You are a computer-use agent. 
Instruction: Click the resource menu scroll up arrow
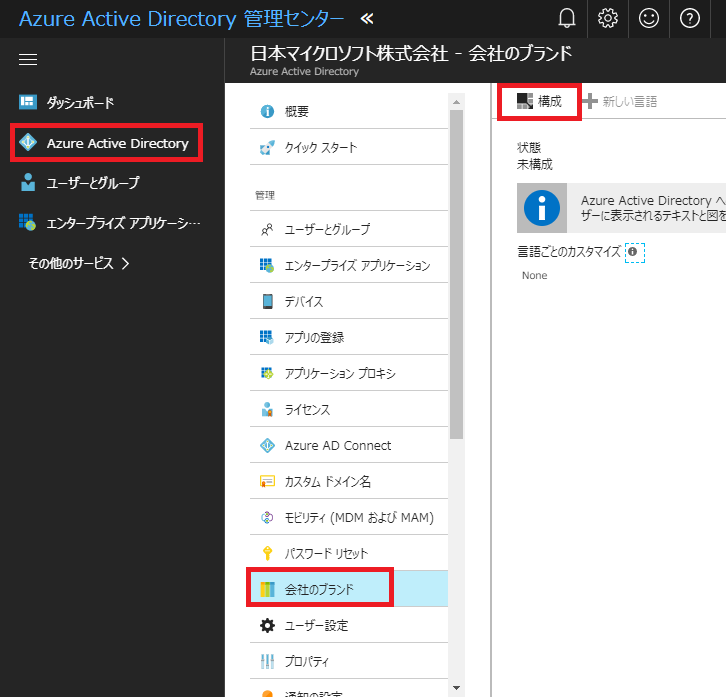[x=457, y=102]
